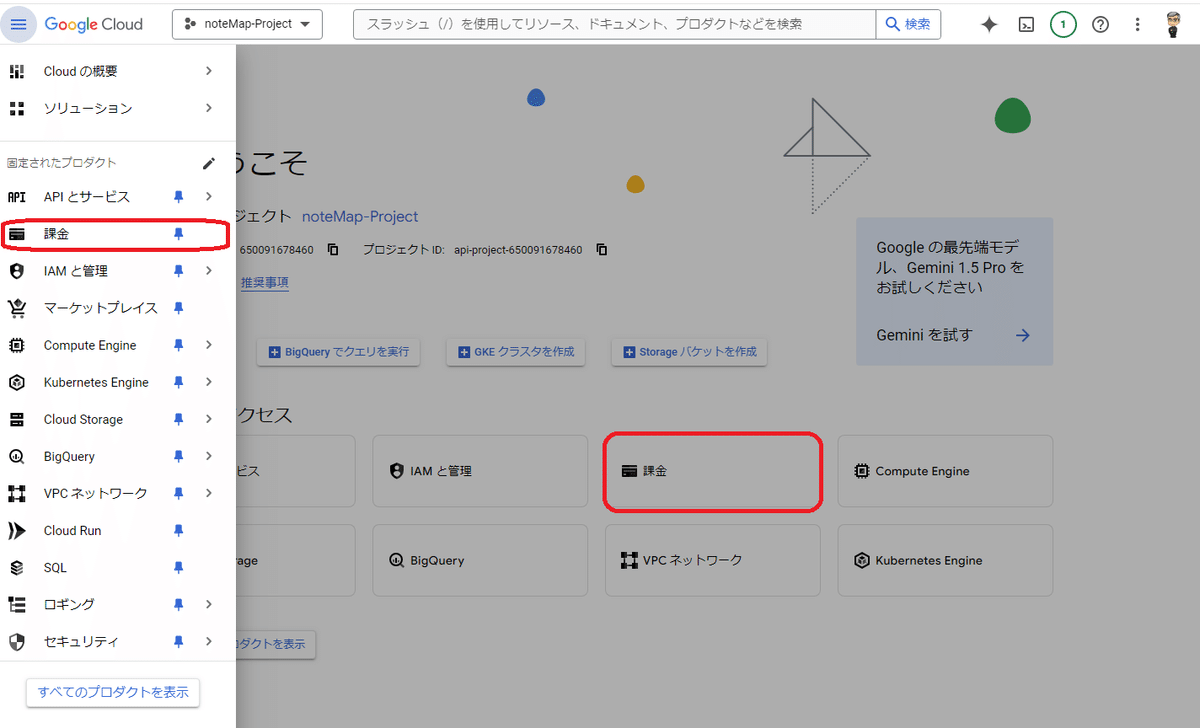Image resolution: width=1200 pixels, height=728 pixels.
Task: Click the Cloud Run icon in sidebar
Action: 16,530
